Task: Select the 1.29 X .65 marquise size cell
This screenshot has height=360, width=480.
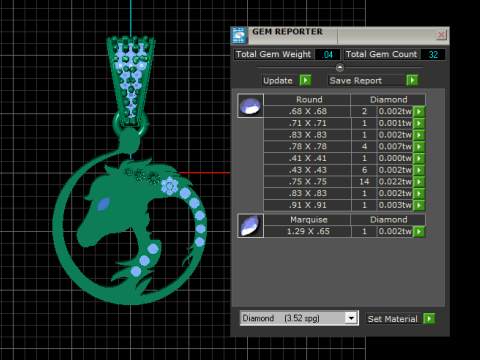Action: 307,231
